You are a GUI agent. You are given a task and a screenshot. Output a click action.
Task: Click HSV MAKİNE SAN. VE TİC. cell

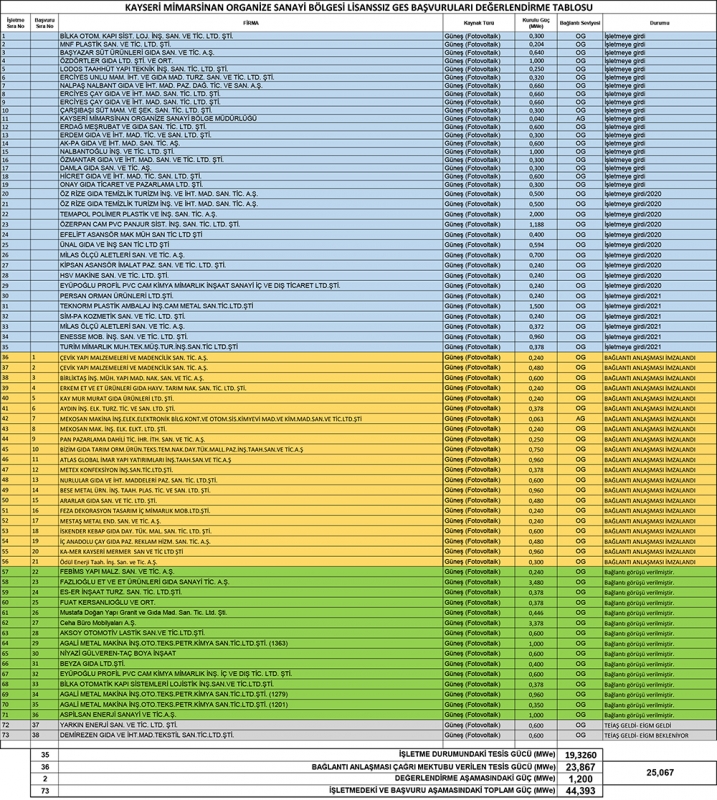click(x=251, y=276)
